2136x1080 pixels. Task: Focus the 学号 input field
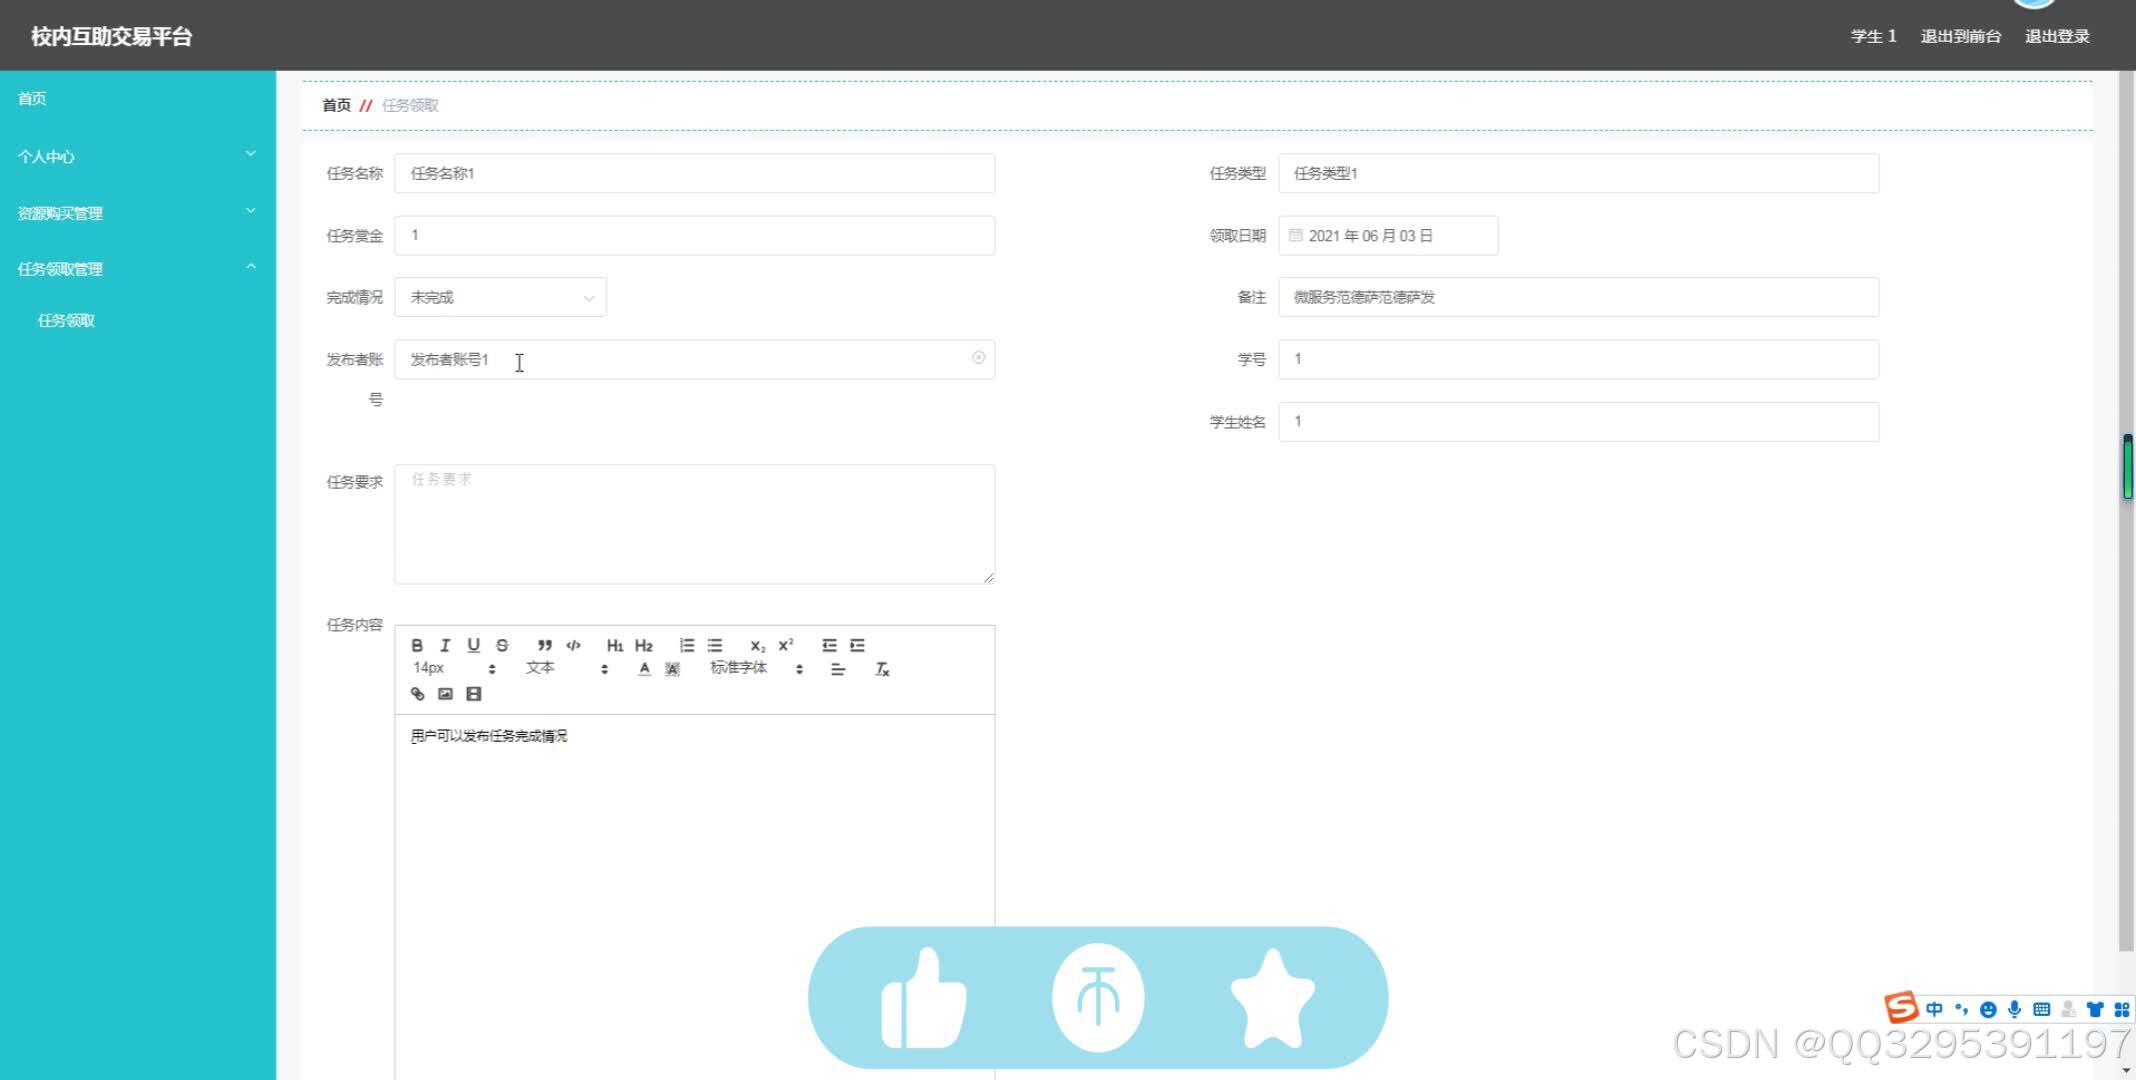point(1578,359)
